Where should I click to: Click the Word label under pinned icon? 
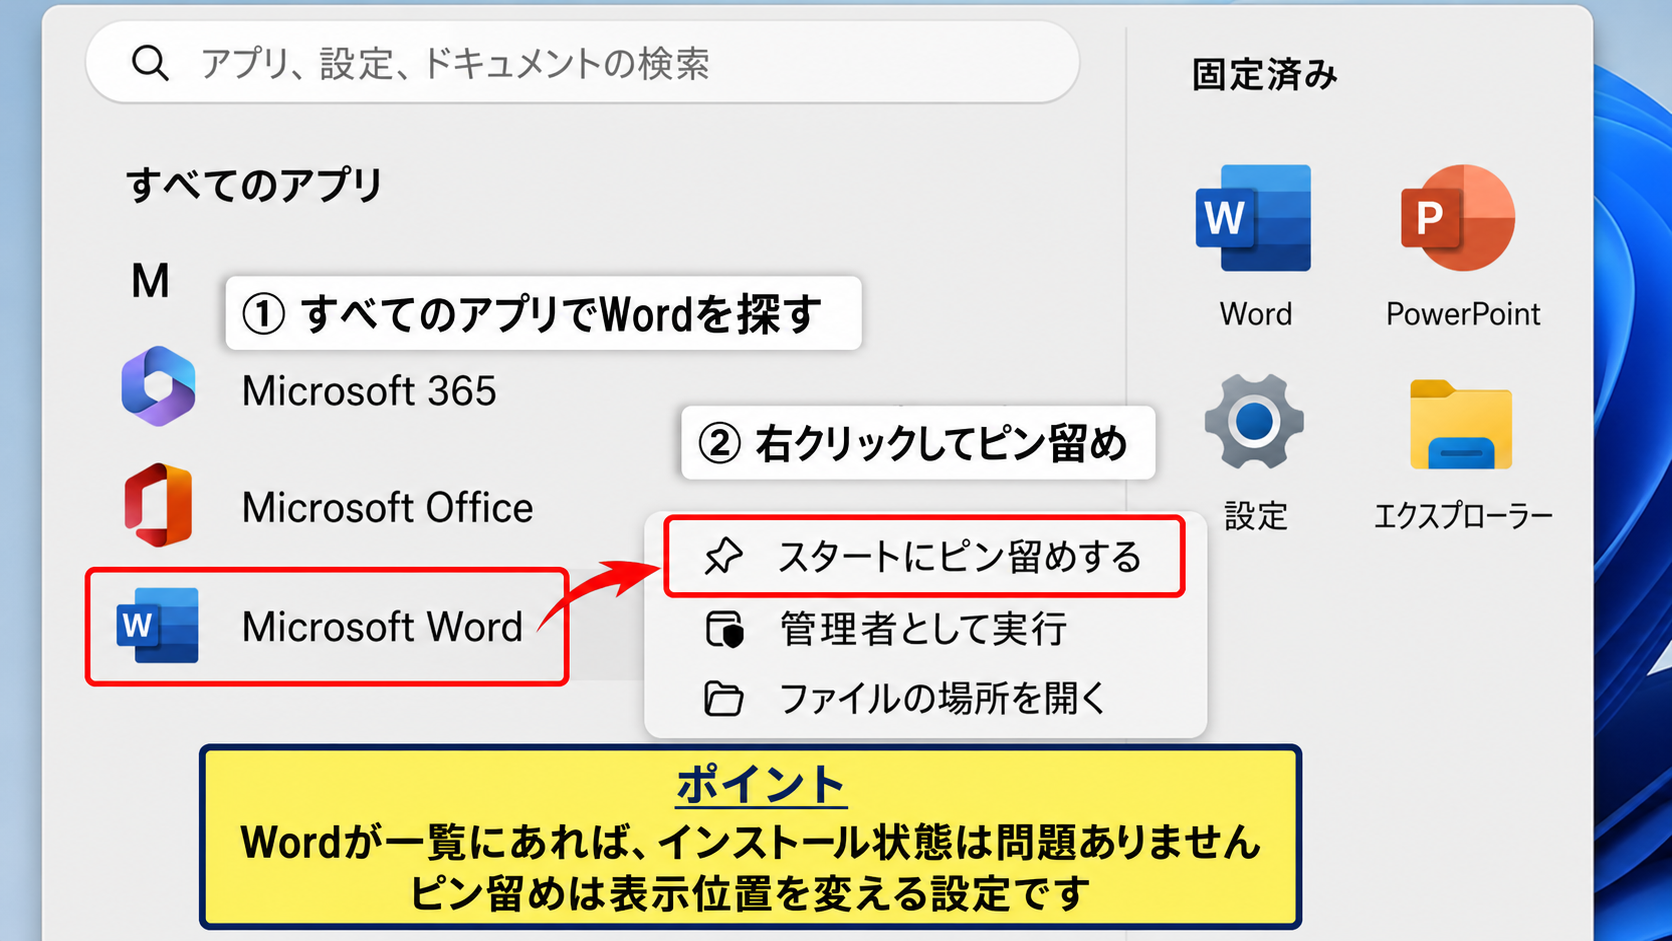point(1256,314)
